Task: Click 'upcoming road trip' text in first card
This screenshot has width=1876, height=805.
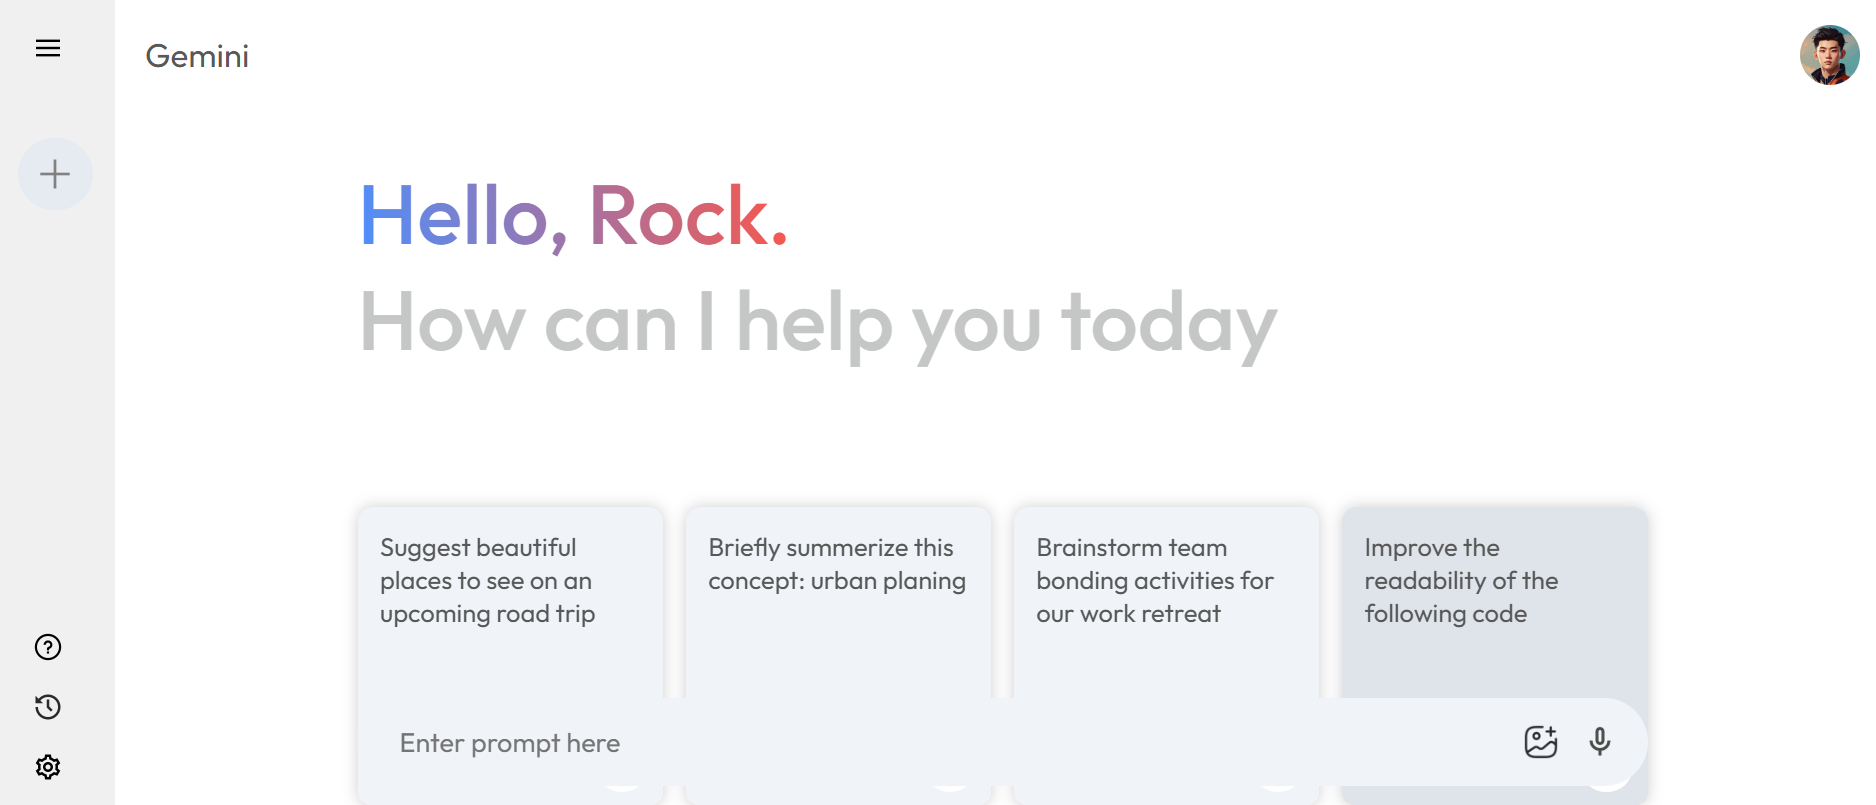Action: pos(488,614)
